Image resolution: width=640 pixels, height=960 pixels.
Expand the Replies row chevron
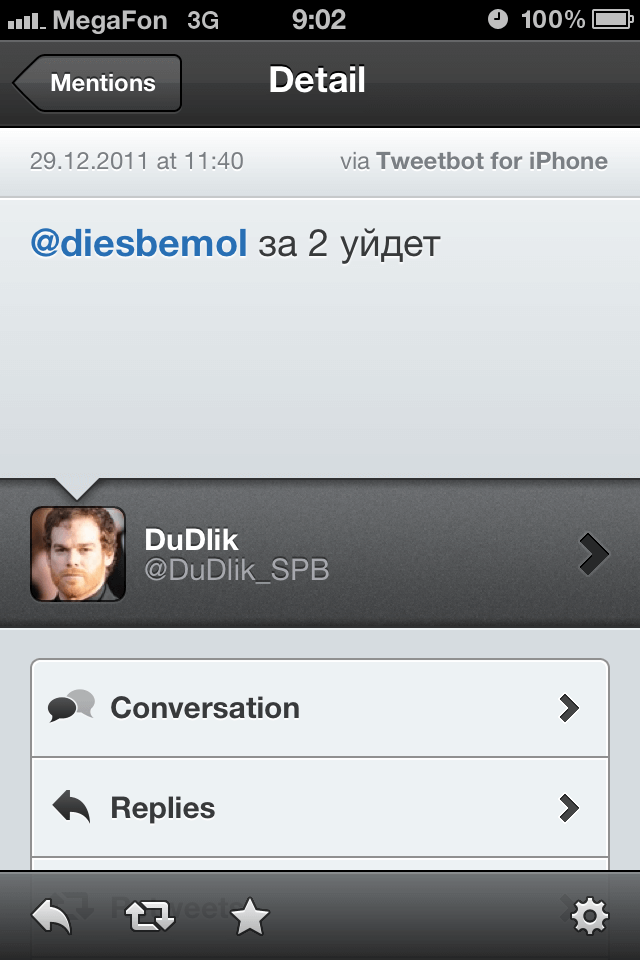[x=569, y=808]
